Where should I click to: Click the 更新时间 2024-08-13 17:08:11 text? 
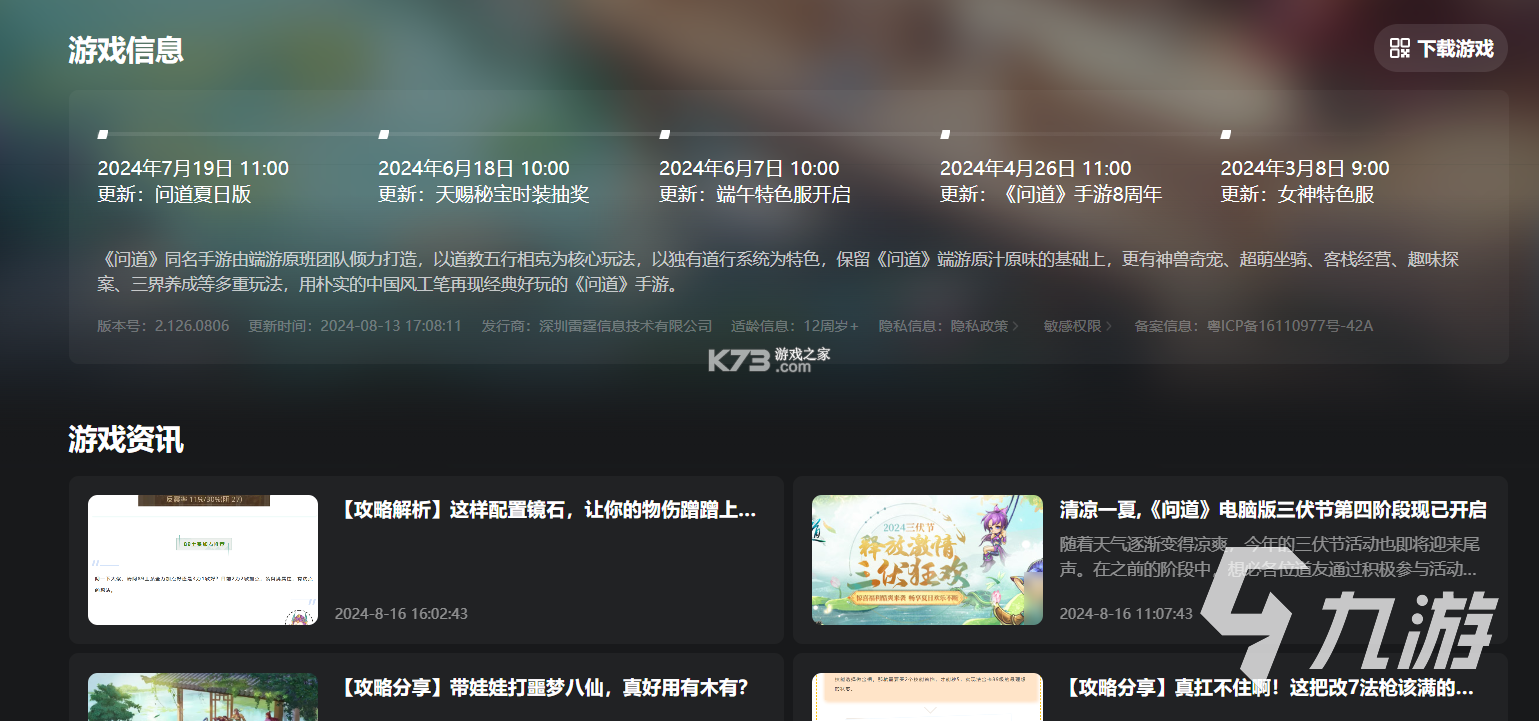355,326
